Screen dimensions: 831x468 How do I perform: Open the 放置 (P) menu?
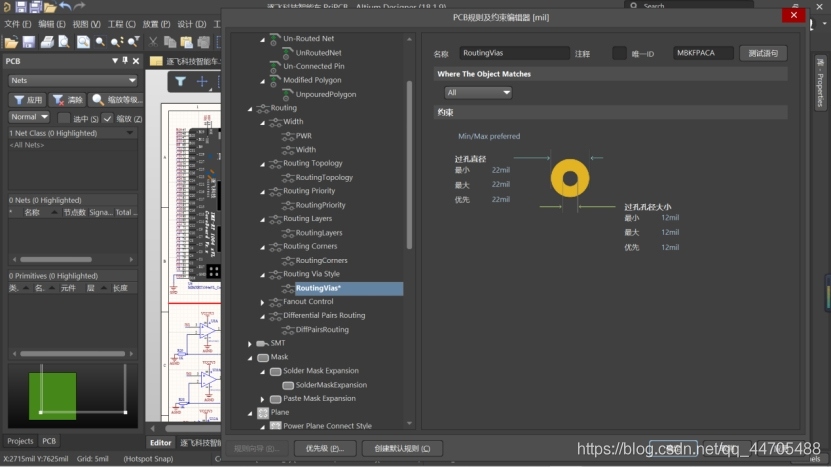[156, 24]
